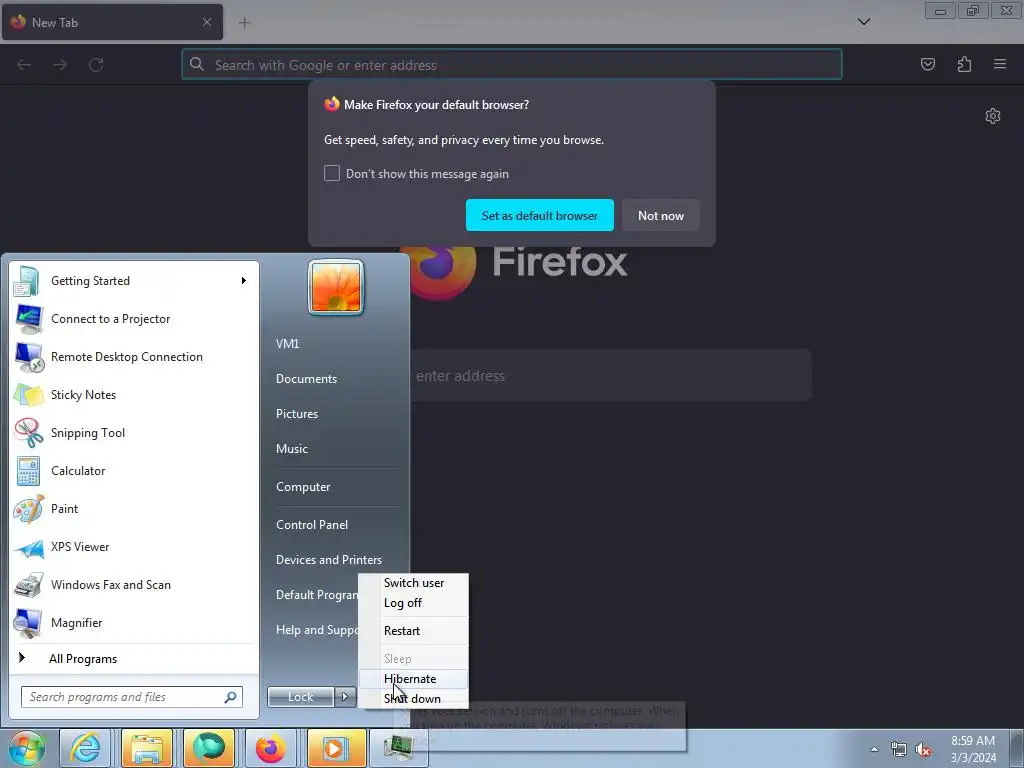Click the user account picture

tap(336, 287)
